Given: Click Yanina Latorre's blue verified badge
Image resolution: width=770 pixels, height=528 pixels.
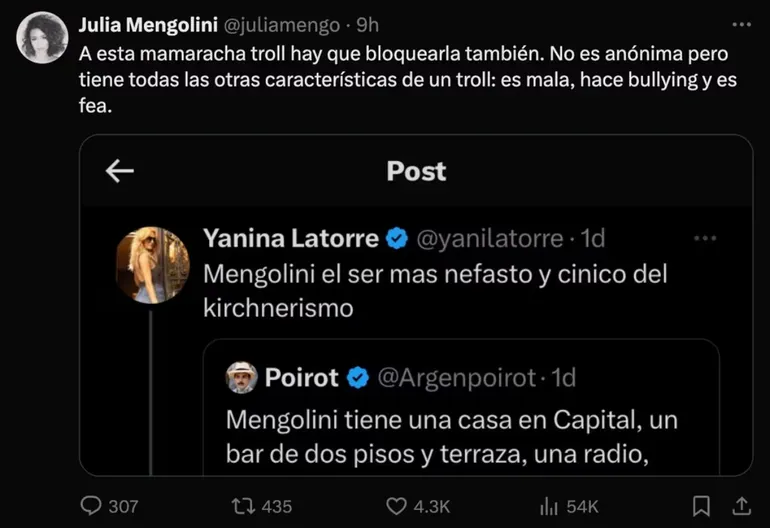Looking at the screenshot, I should [396, 239].
